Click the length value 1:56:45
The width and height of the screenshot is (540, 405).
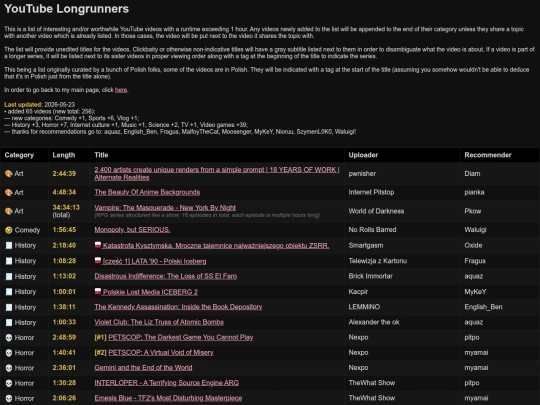(x=64, y=230)
